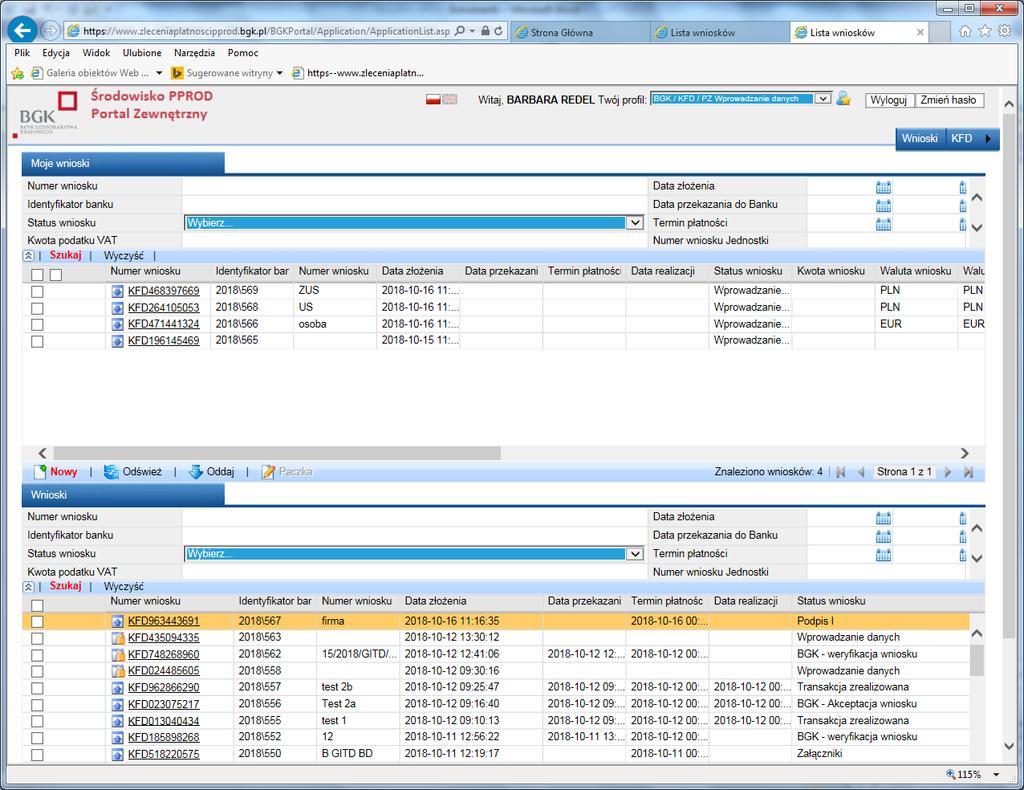Image resolution: width=1024 pixels, height=790 pixels.
Task: Tick the checkbox for row KFD435094335
Action: [x=37, y=639]
